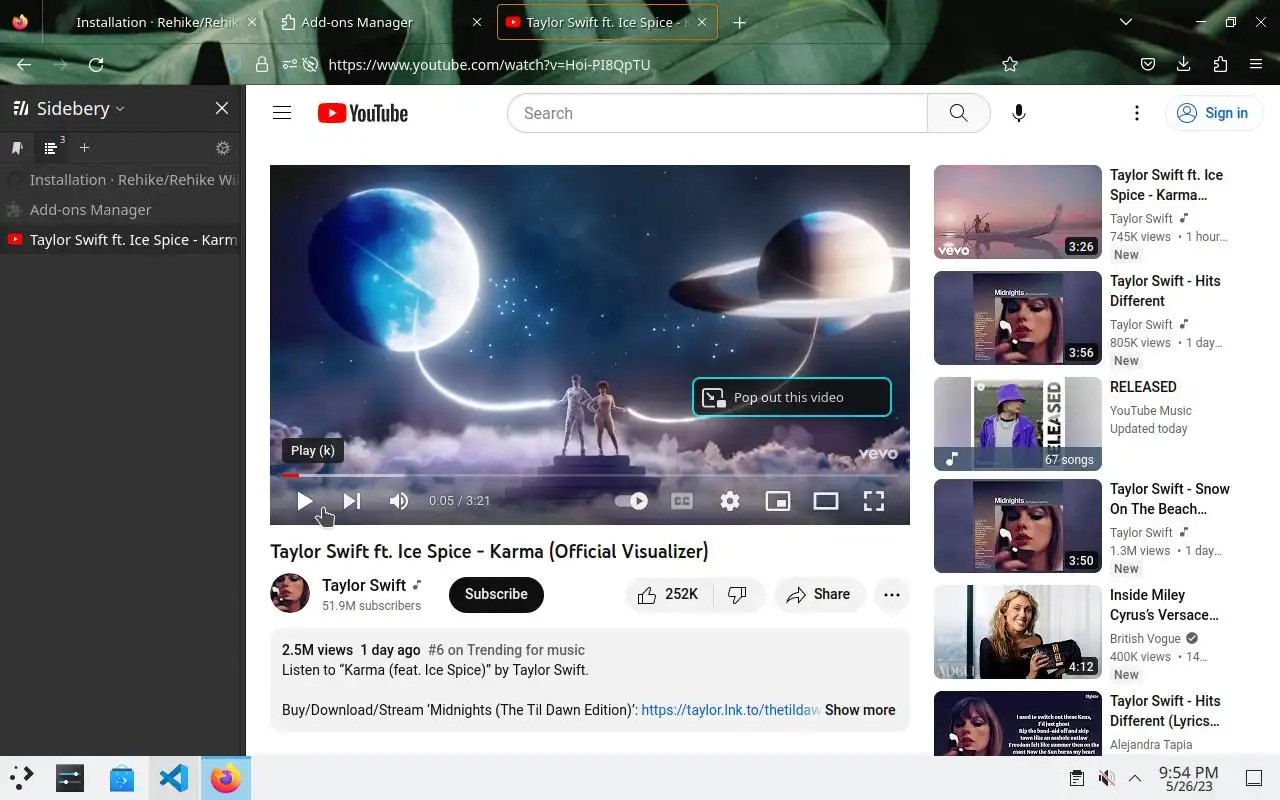The height and width of the screenshot is (800, 1280).
Task: Open Sidebery settings gear
Action: (x=223, y=148)
